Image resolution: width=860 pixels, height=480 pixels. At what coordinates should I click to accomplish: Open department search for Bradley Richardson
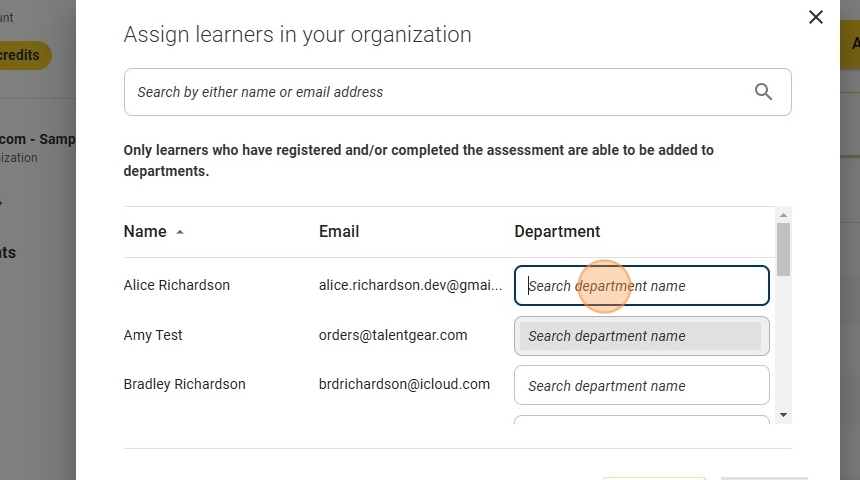pyautogui.click(x=642, y=385)
